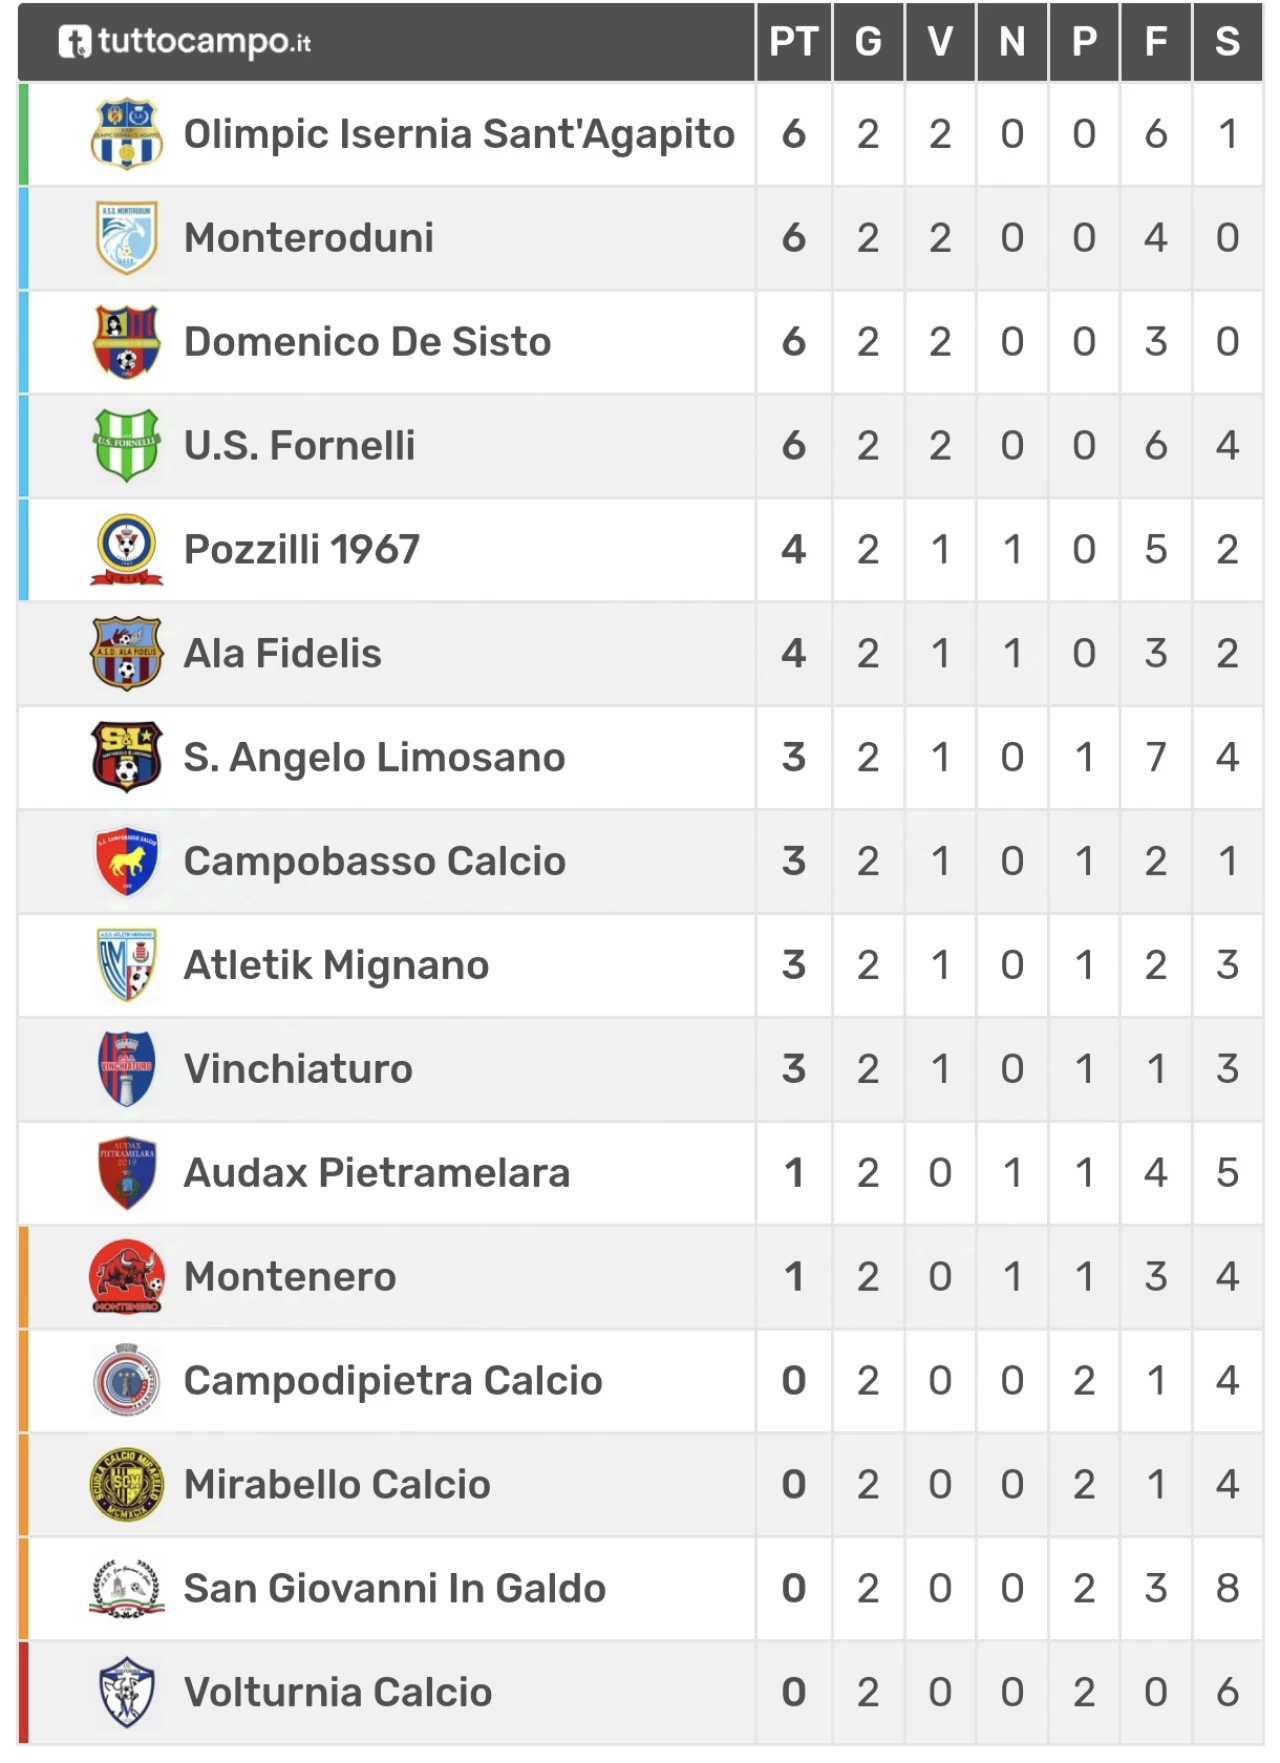Click the Audax Pietramelara team name
1280x1763 pixels.
pos(377,1173)
